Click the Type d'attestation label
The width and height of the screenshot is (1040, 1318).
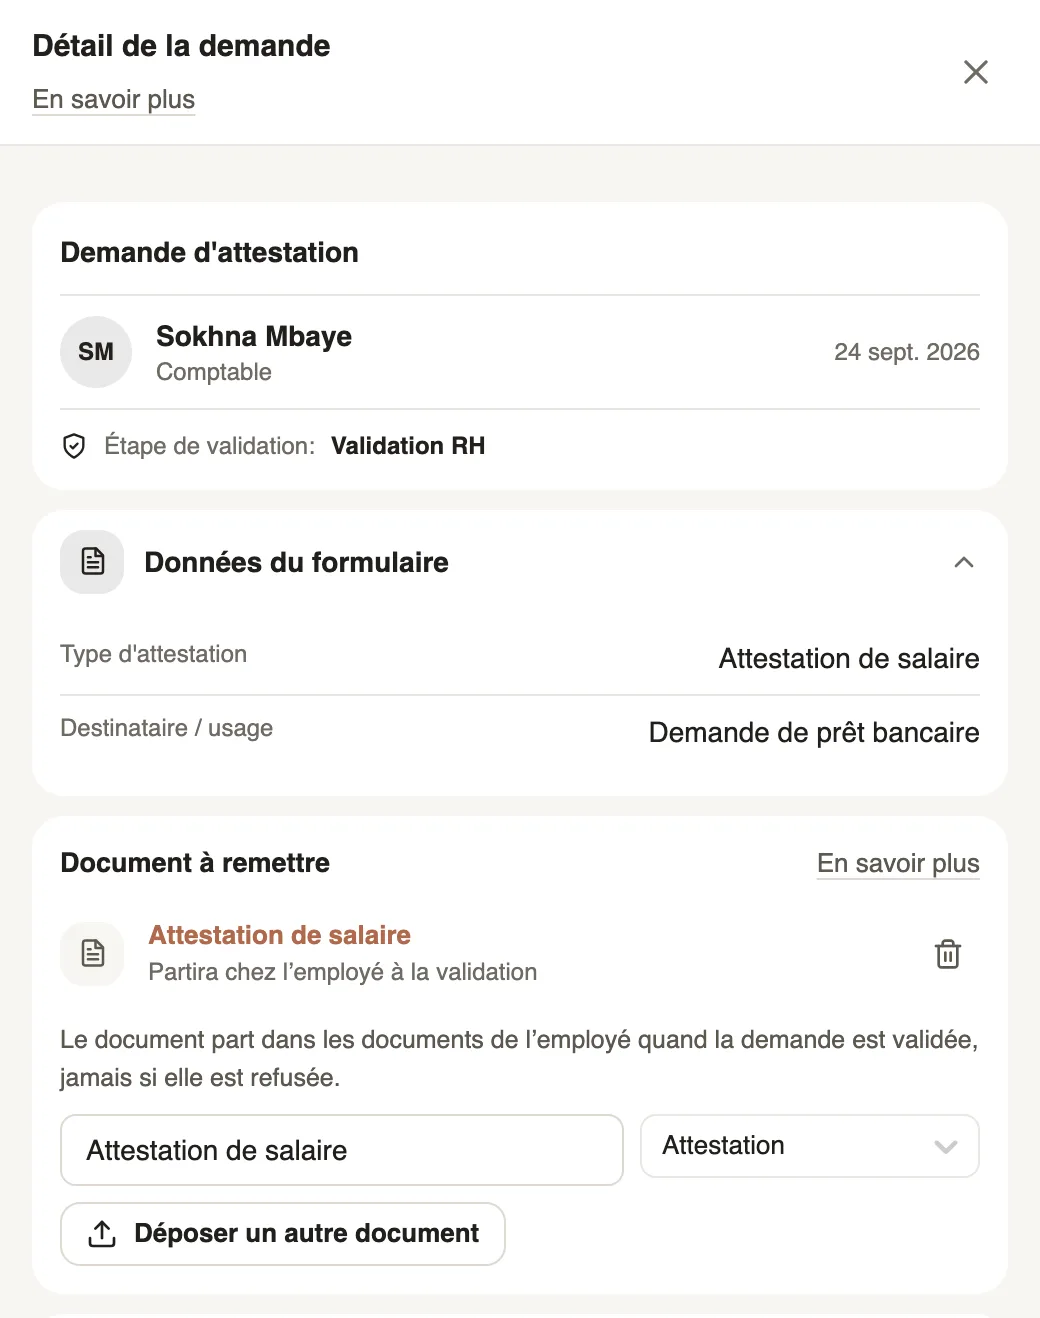(x=154, y=654)
